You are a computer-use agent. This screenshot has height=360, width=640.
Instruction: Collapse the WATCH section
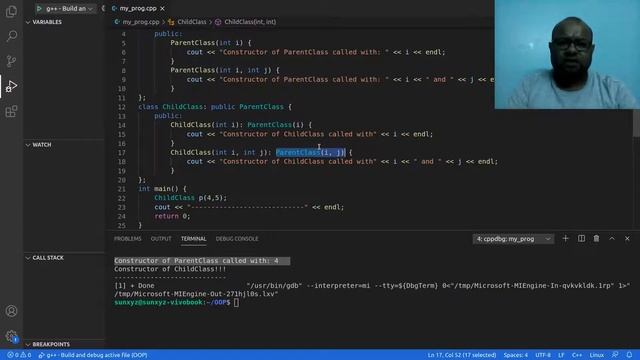42,145
